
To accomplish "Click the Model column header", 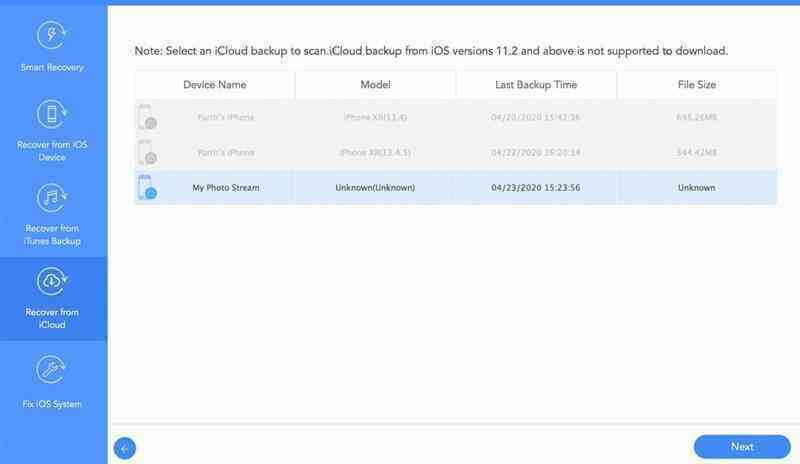I will pos(376,85).
